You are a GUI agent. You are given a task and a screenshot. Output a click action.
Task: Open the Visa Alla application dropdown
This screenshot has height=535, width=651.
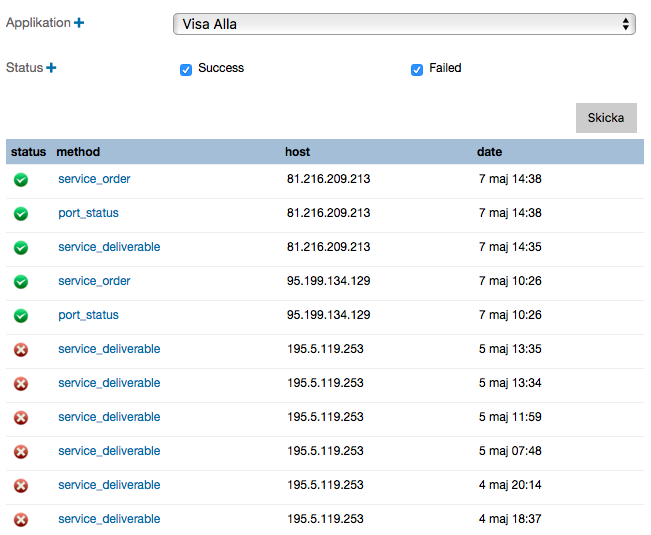tap(404, 24)
